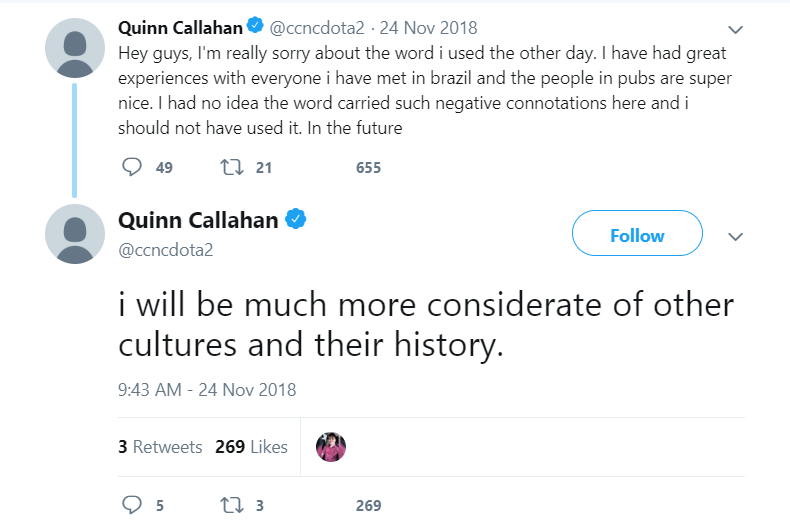View the 269 Likes list
The height and width of the screenshot is (524, 790).
[251, 447]
